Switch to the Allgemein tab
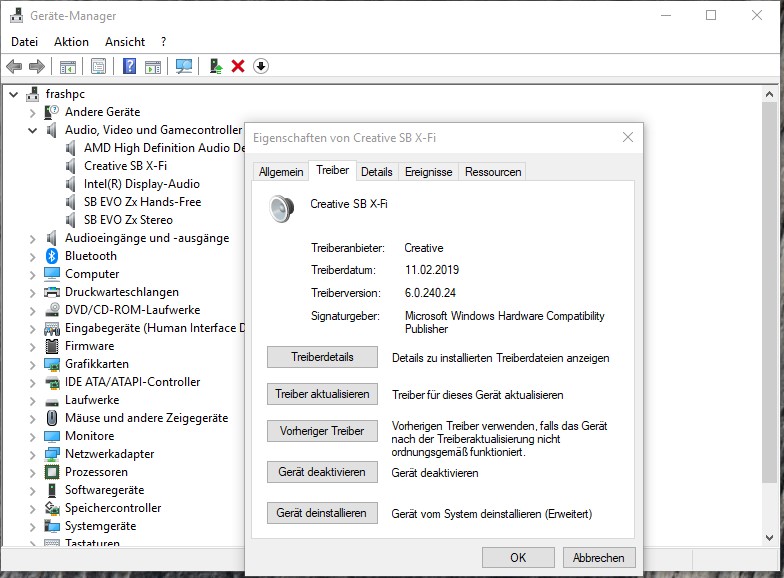Image resolution: width=784 pixels, height=578 pixels. pyautogui.click(x=281, y=172)
